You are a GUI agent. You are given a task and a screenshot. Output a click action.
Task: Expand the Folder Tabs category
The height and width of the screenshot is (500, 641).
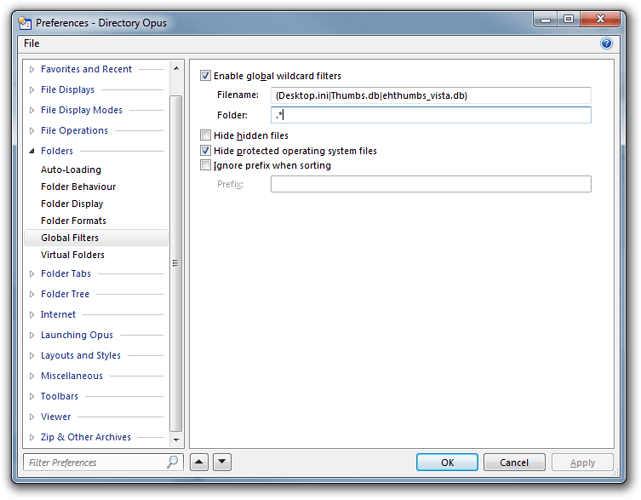(32, 274)
